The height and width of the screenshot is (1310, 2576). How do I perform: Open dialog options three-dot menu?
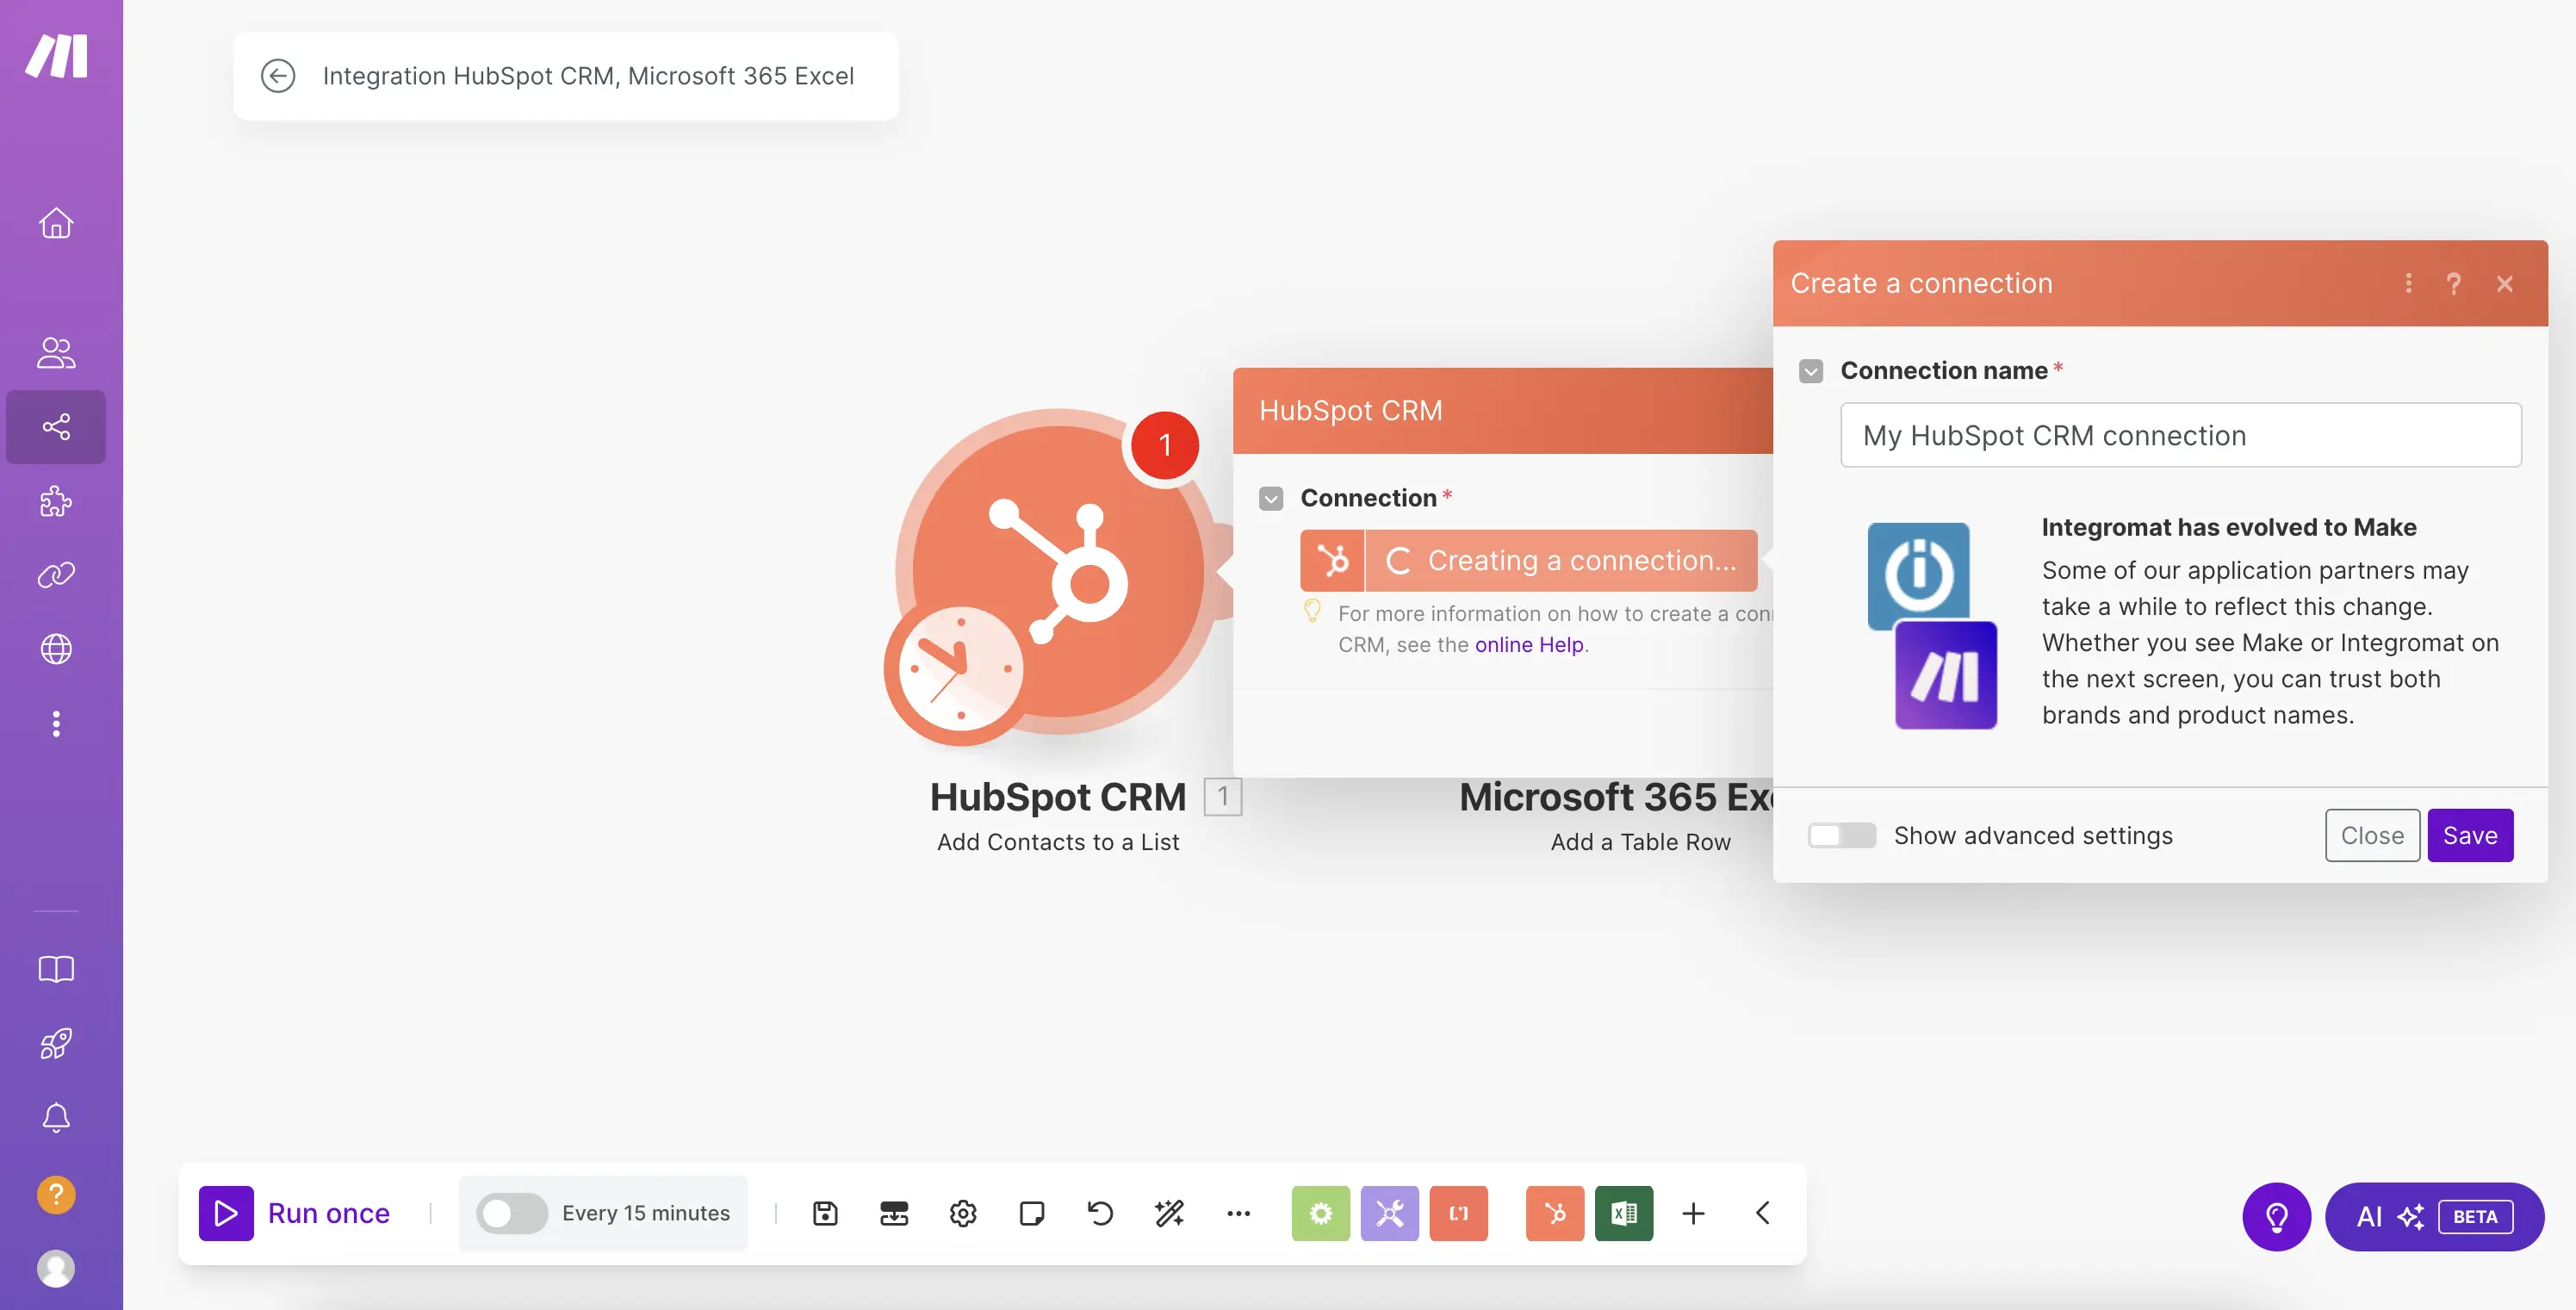coord(2408,283)
